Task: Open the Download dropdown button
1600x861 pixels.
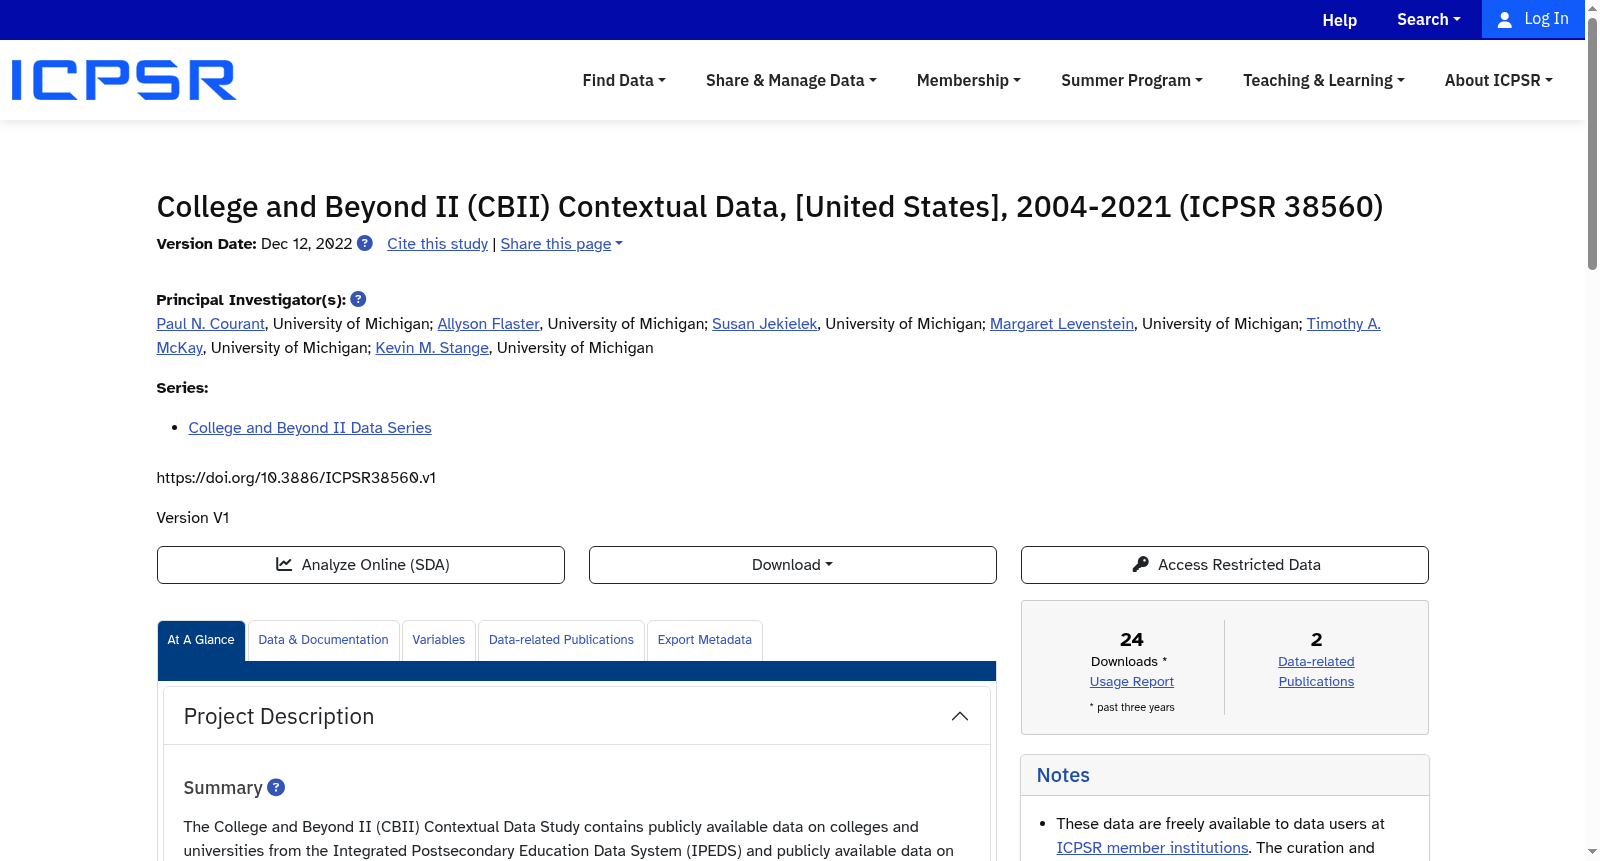Action: point(793,565)
